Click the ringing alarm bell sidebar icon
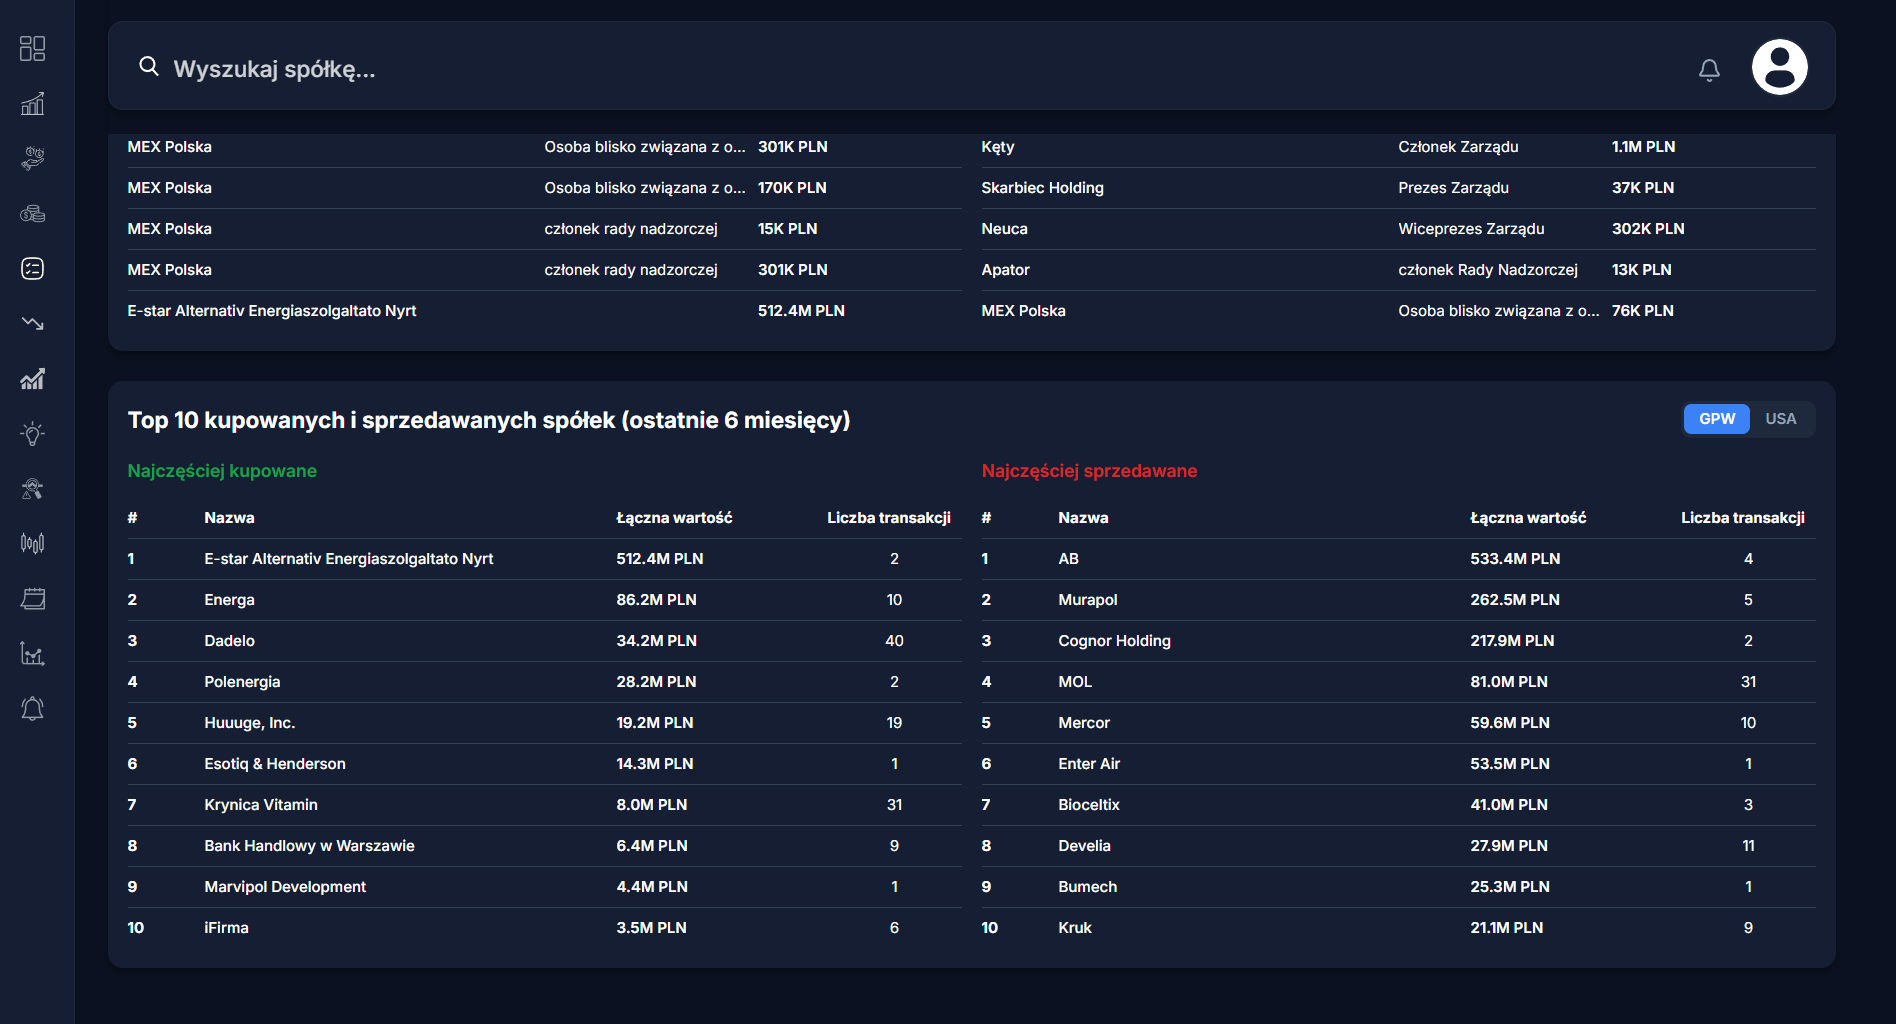This screenshot has height=1024, width=1896. tap(33, 709)
